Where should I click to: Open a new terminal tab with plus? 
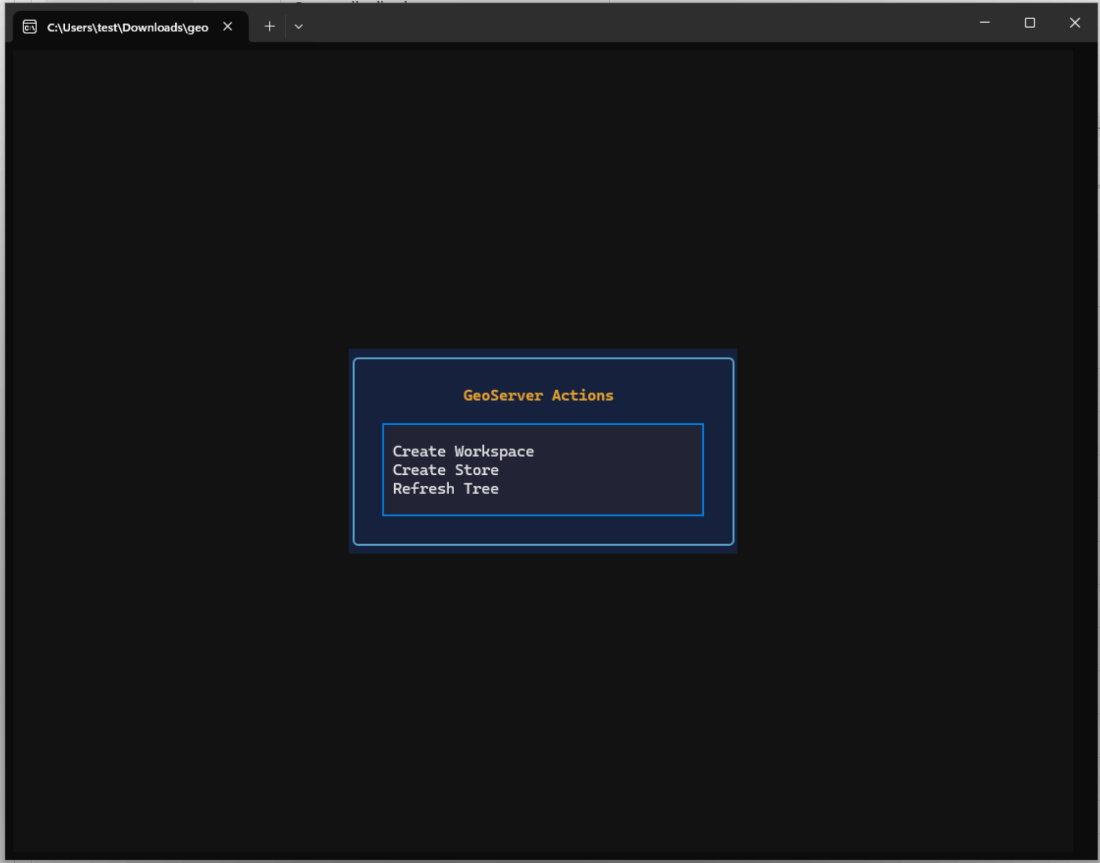(269, 27)
